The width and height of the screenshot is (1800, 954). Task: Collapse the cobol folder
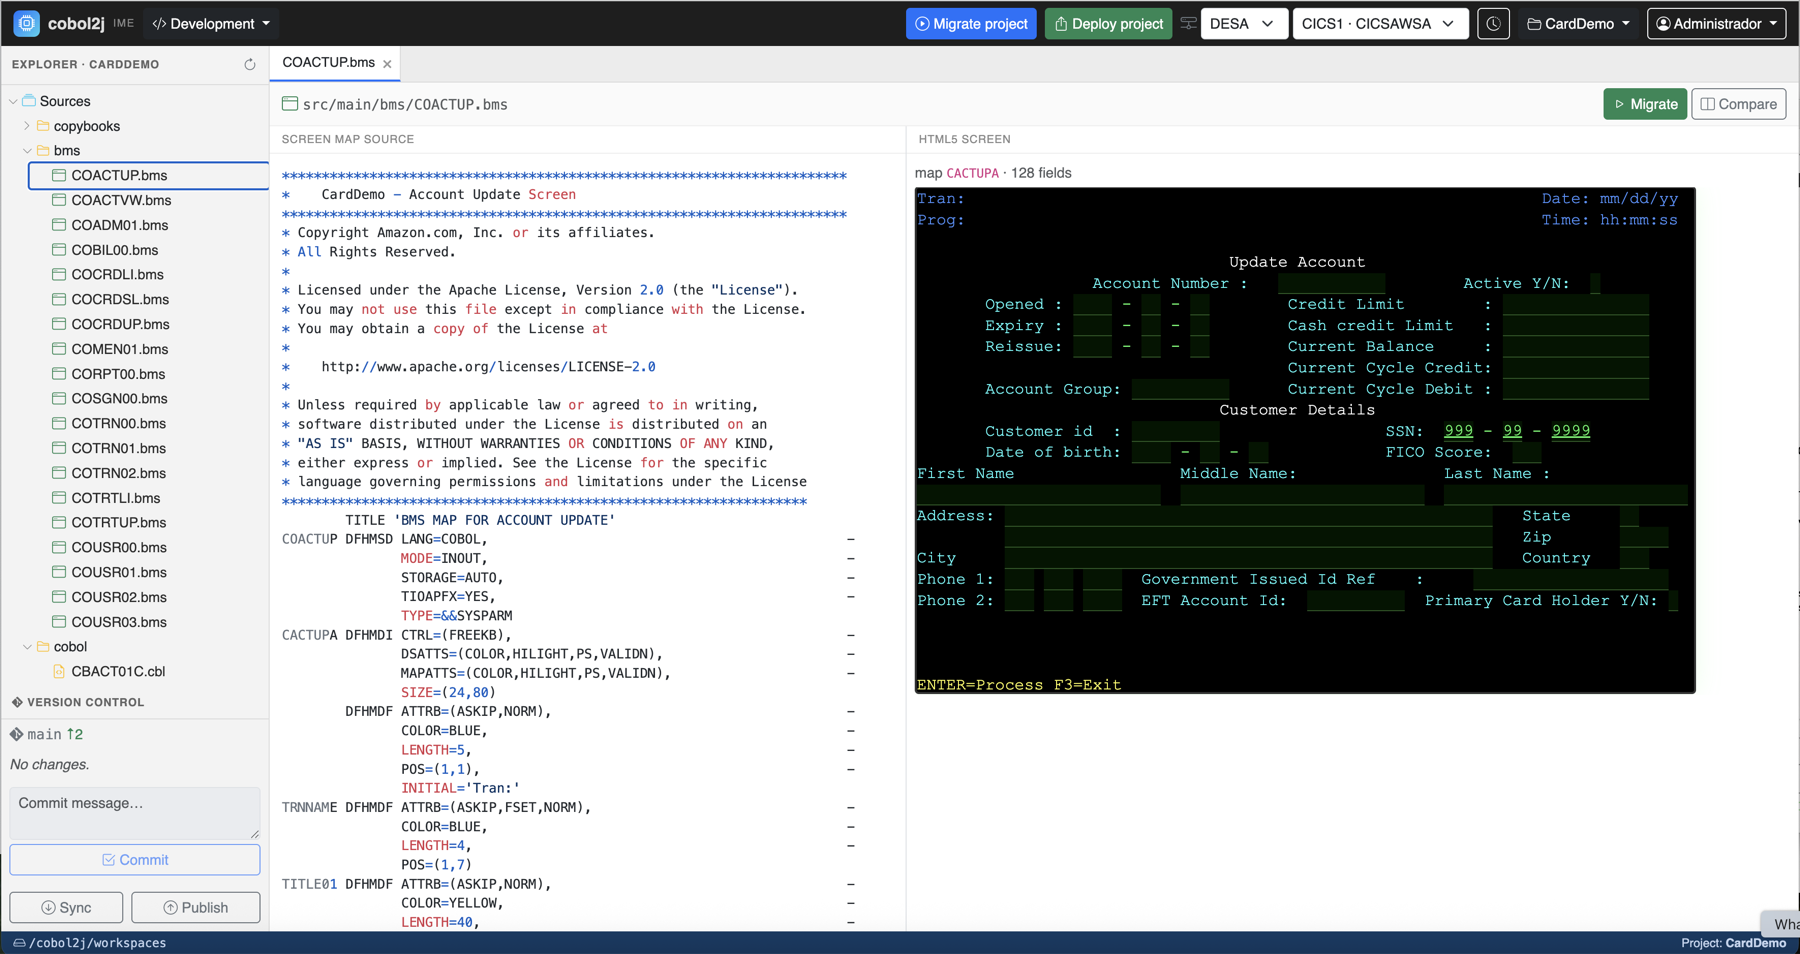(x=27, y=647)
